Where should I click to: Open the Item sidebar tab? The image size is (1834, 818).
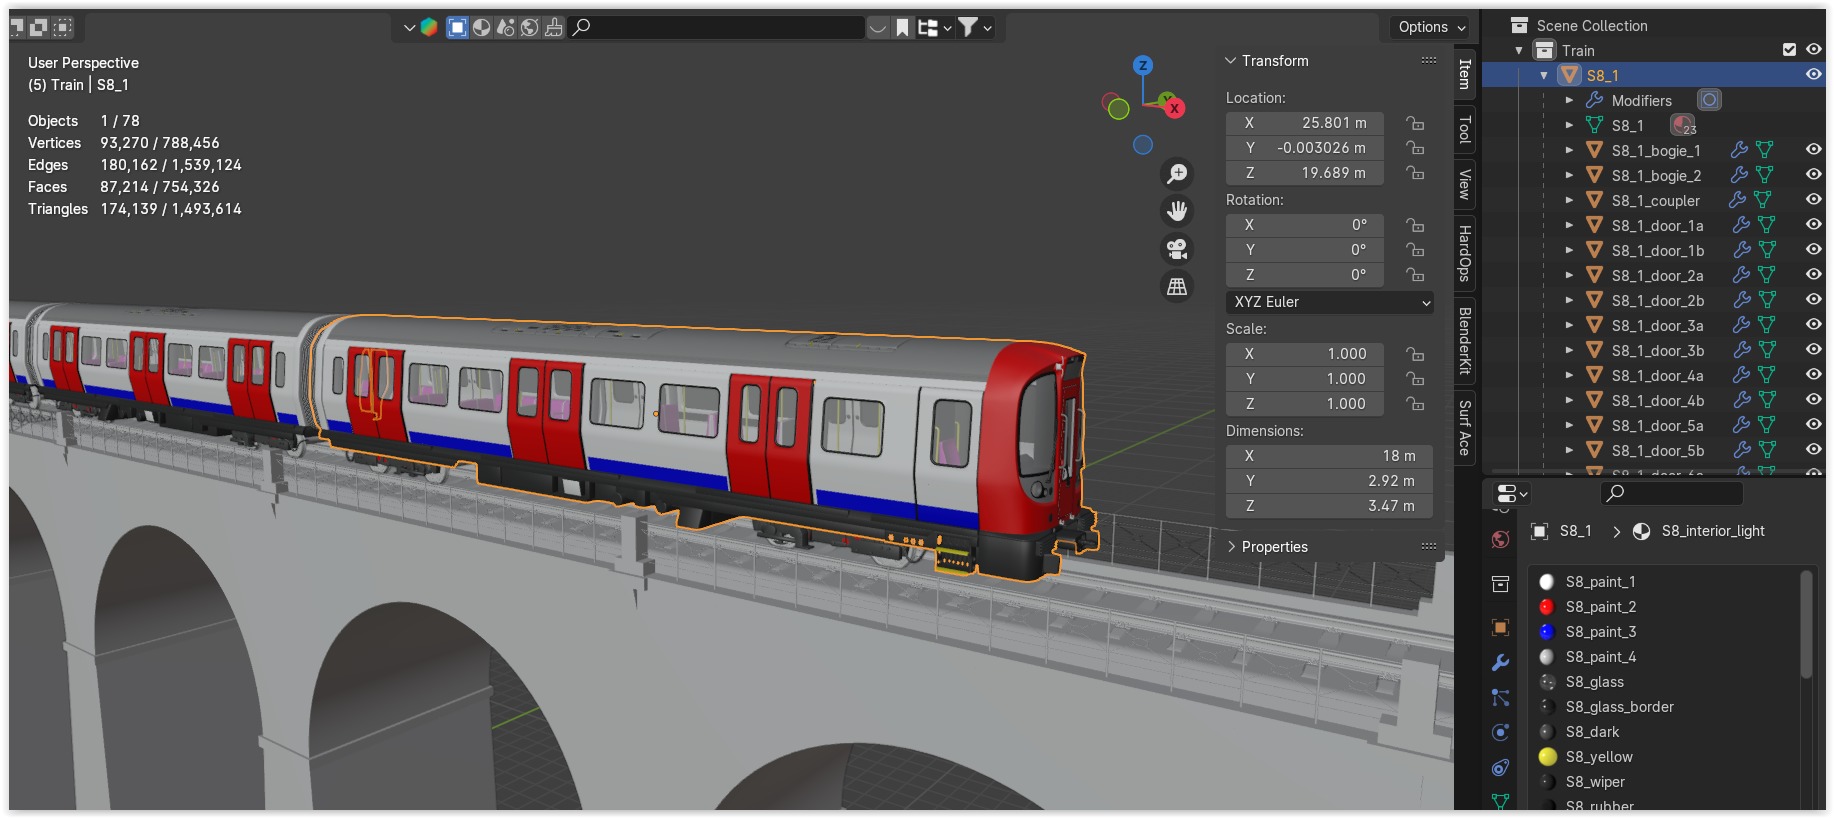point(1464,74)
